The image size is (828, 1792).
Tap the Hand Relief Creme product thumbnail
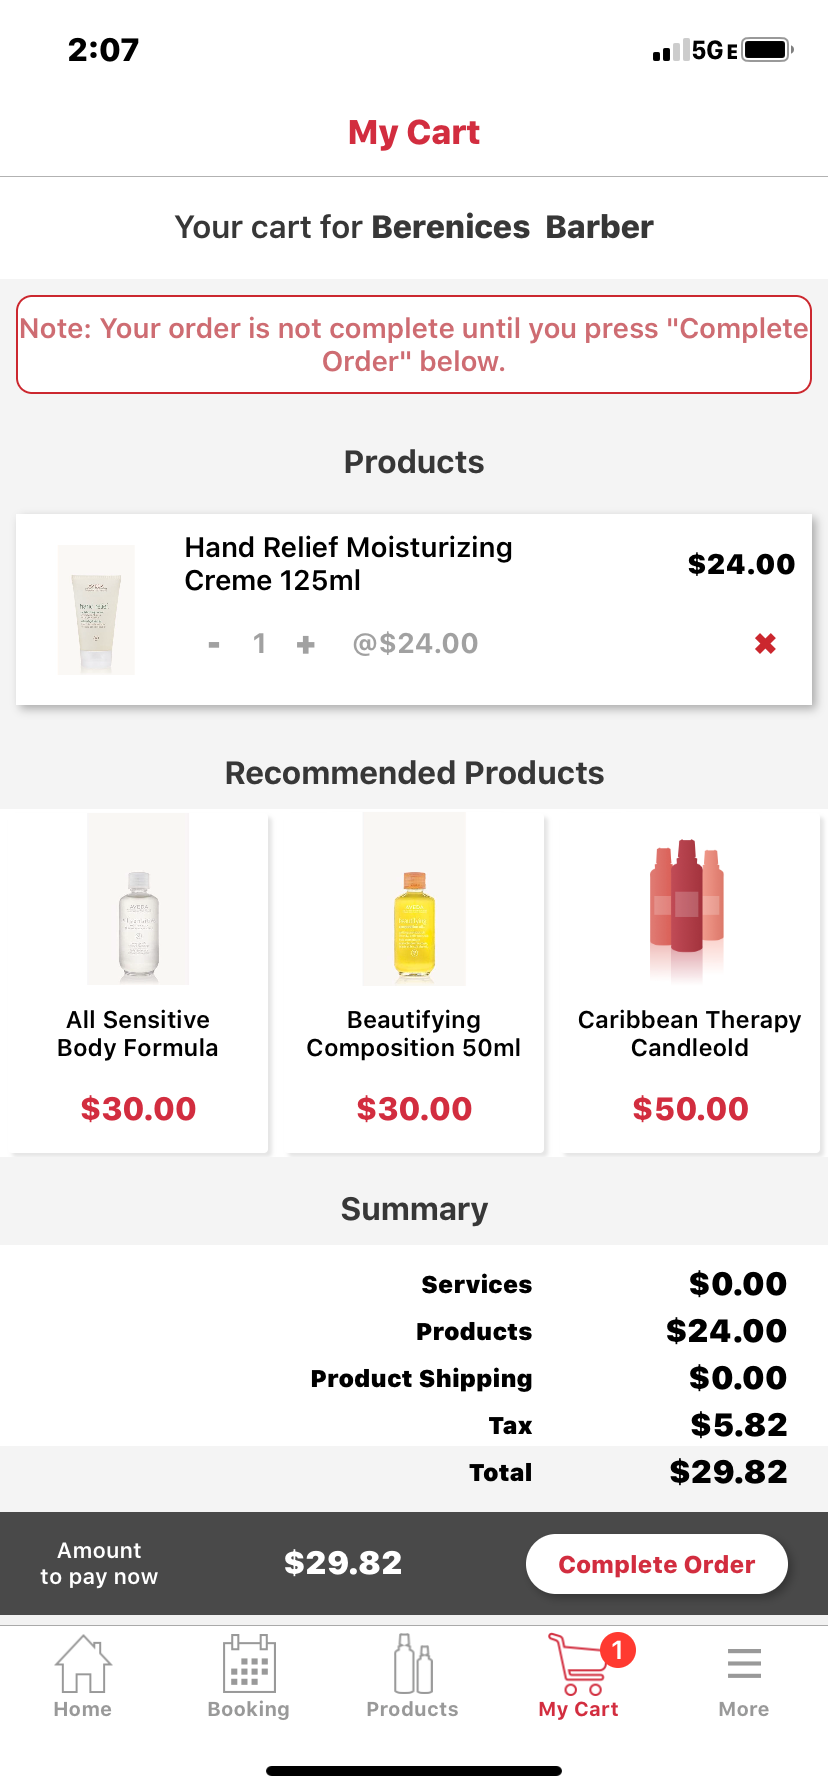point(96,609)
